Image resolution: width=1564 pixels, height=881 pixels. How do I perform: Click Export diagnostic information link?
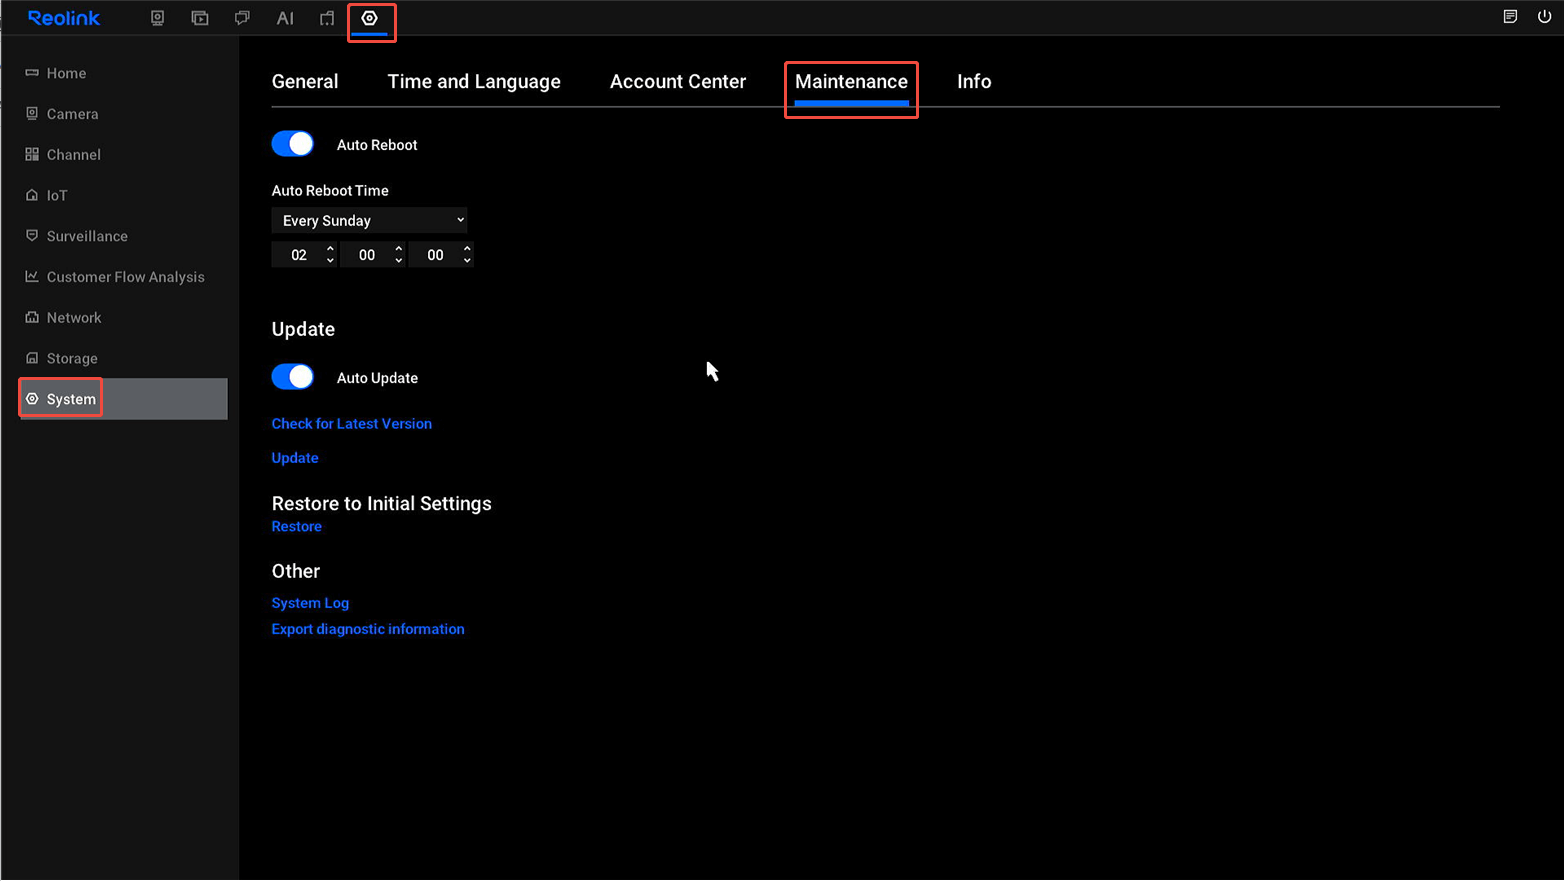368,629
